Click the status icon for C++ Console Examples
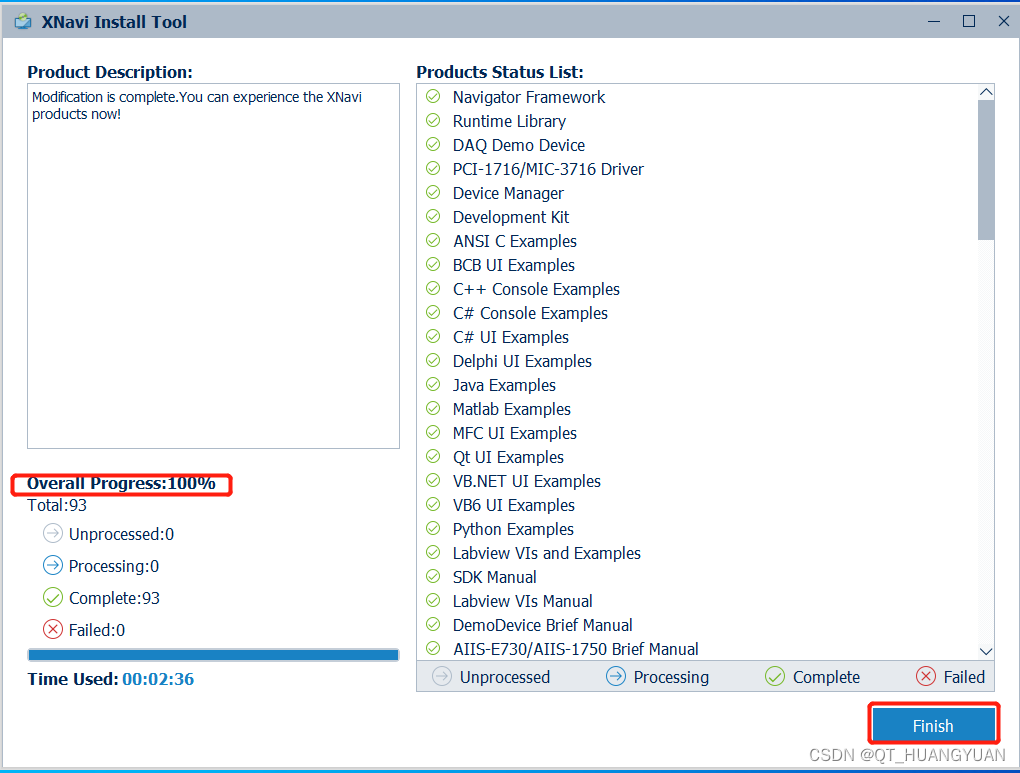Viewport: 1020px width, 773px height. coord(433,288)
